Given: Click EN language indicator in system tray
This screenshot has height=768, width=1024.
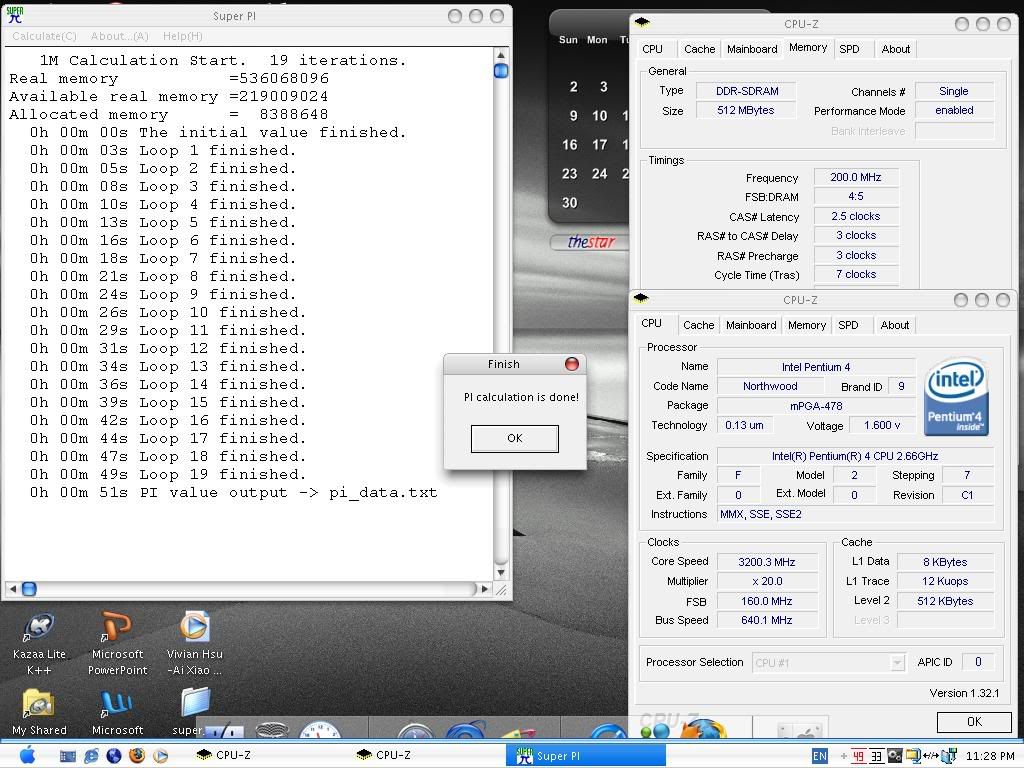Looking at the screenshot, I should point(820,756).
